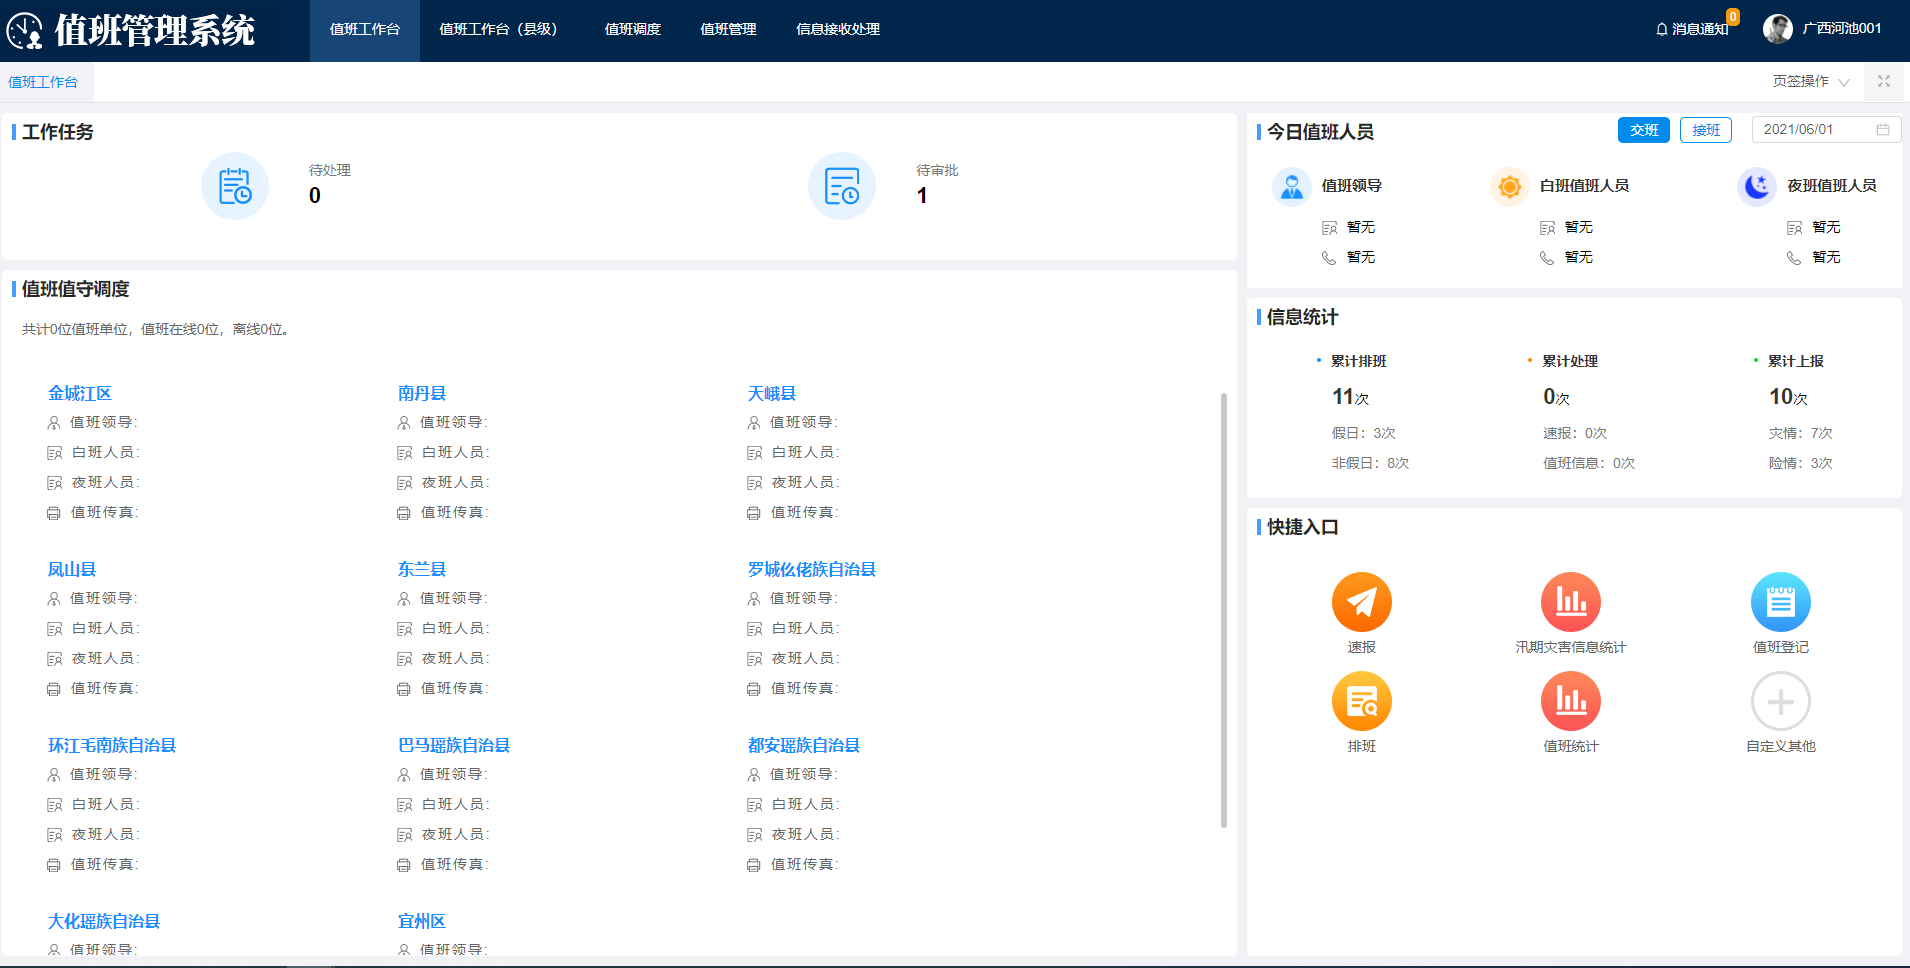The height and width of the screenshot is (968, 1910).
Task: Click the 待审批 approval icon
Action: pos(842,186)
